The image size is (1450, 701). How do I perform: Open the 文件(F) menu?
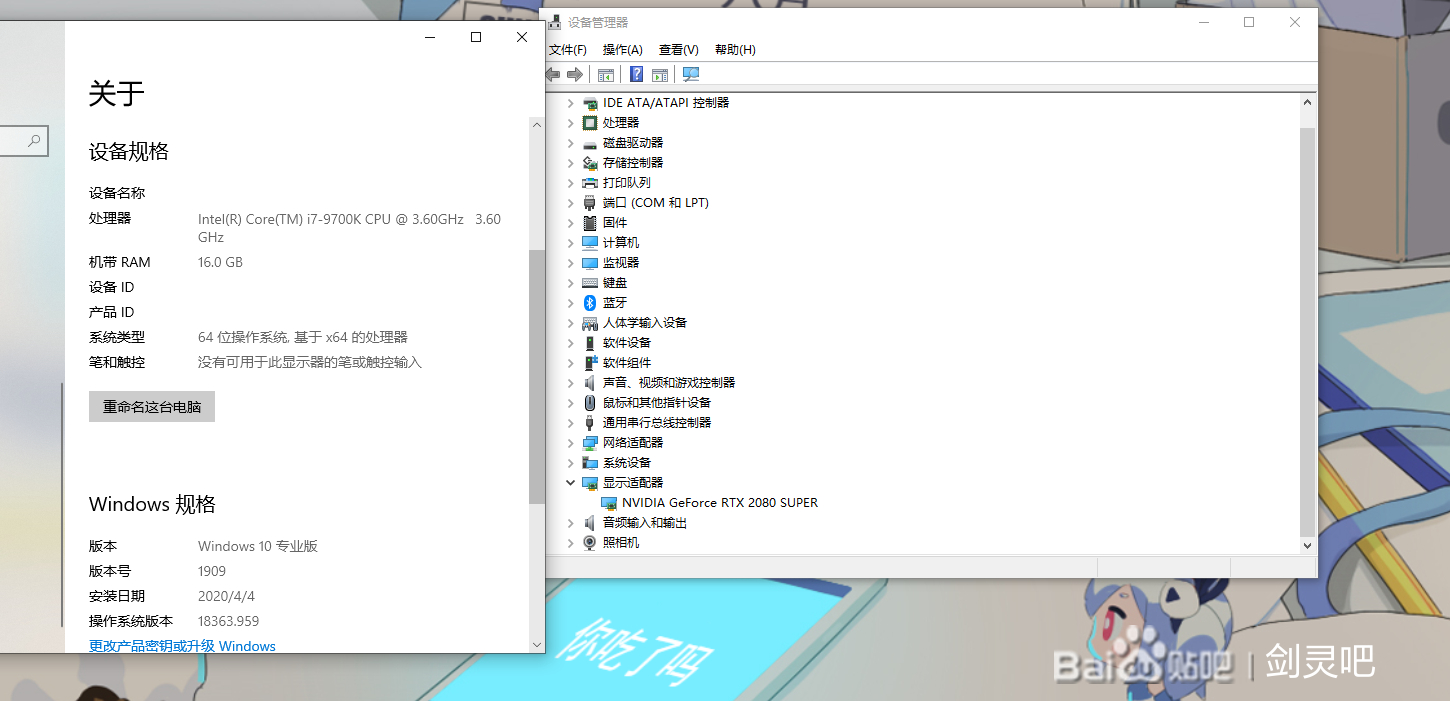tap(568, 50)
